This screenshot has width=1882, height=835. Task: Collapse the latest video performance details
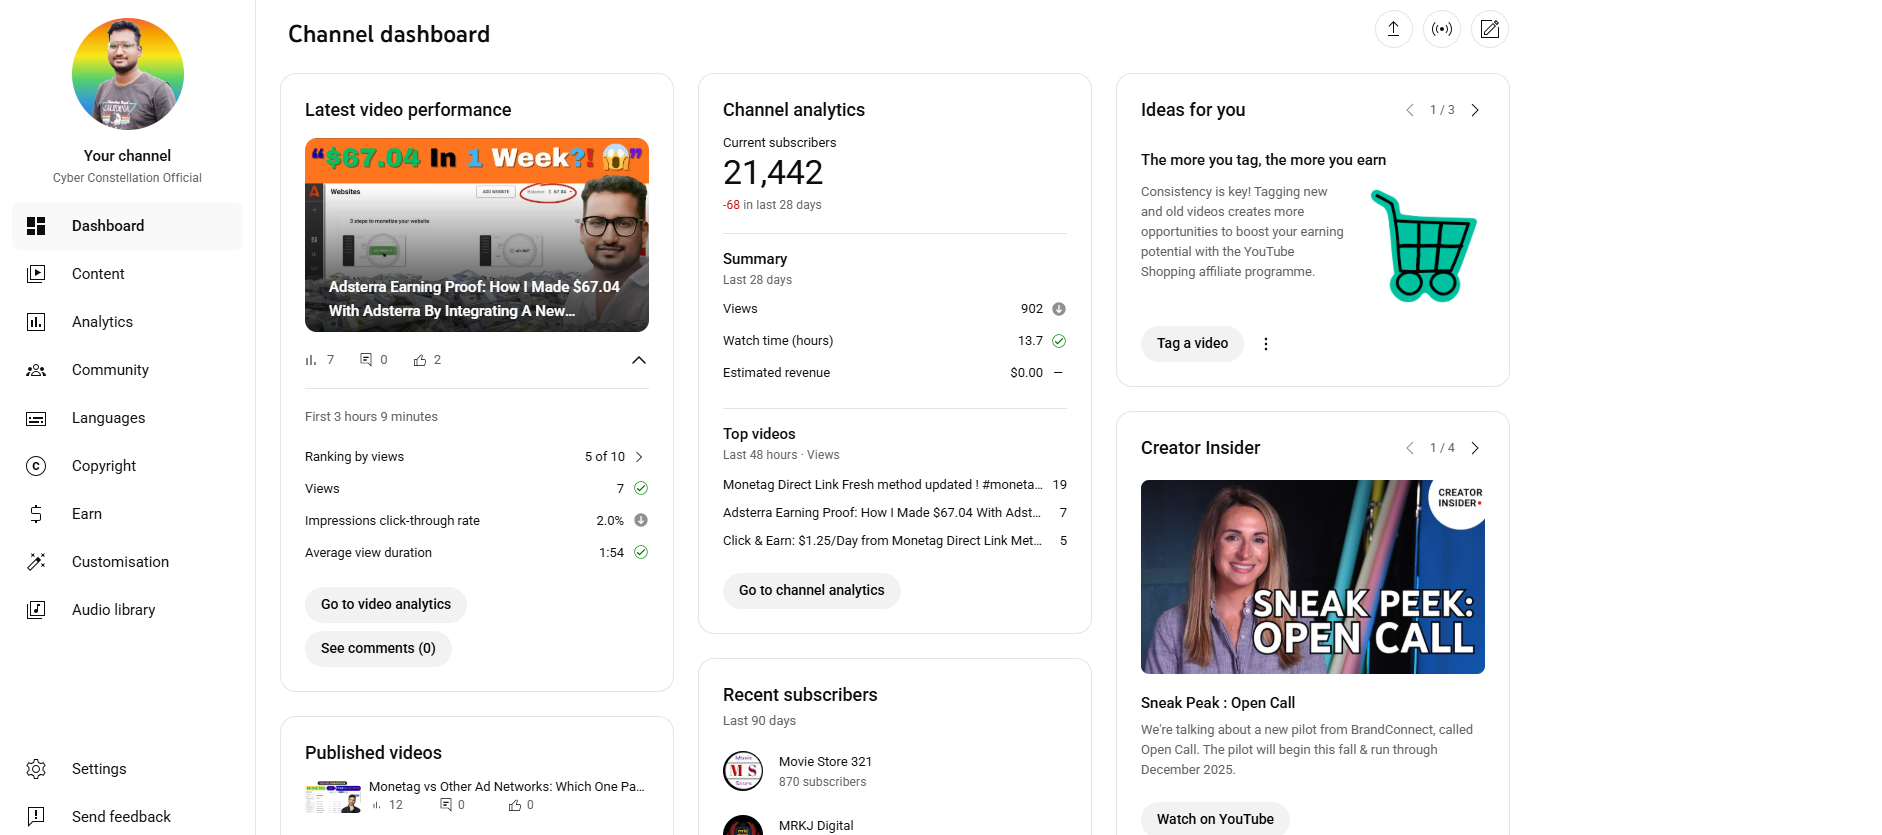[x=639, y=360]
